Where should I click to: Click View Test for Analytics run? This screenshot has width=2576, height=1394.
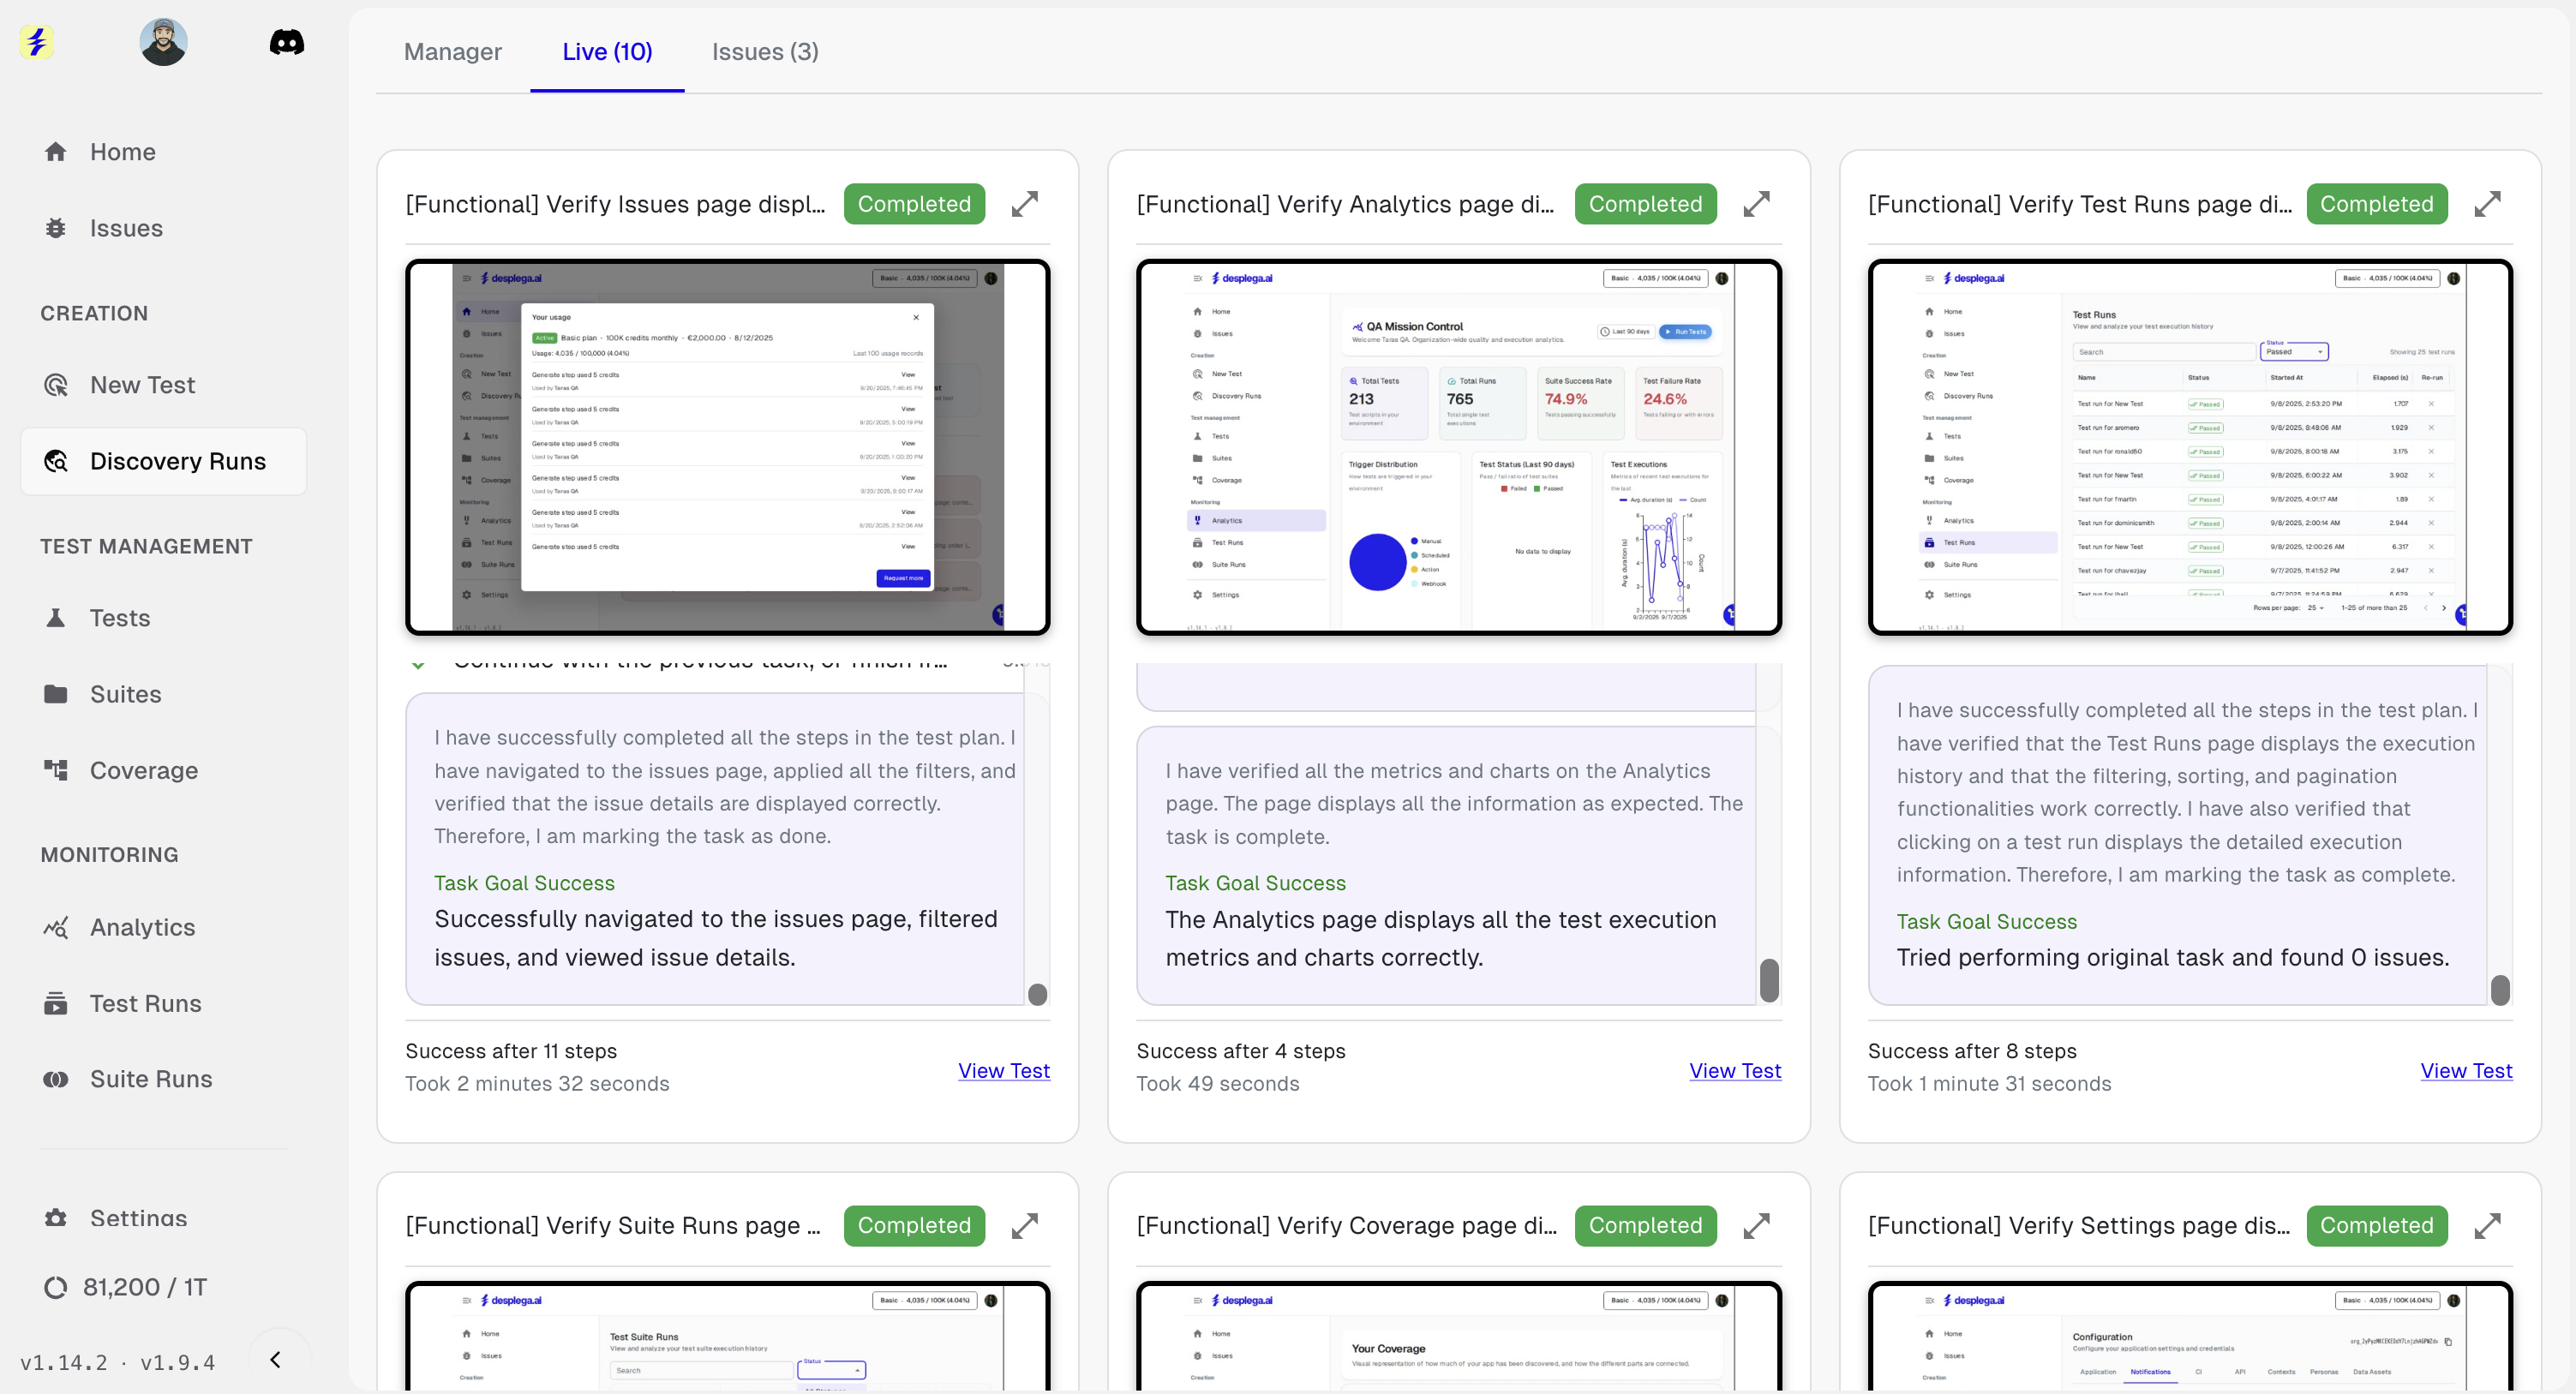click(1734, 1070)
